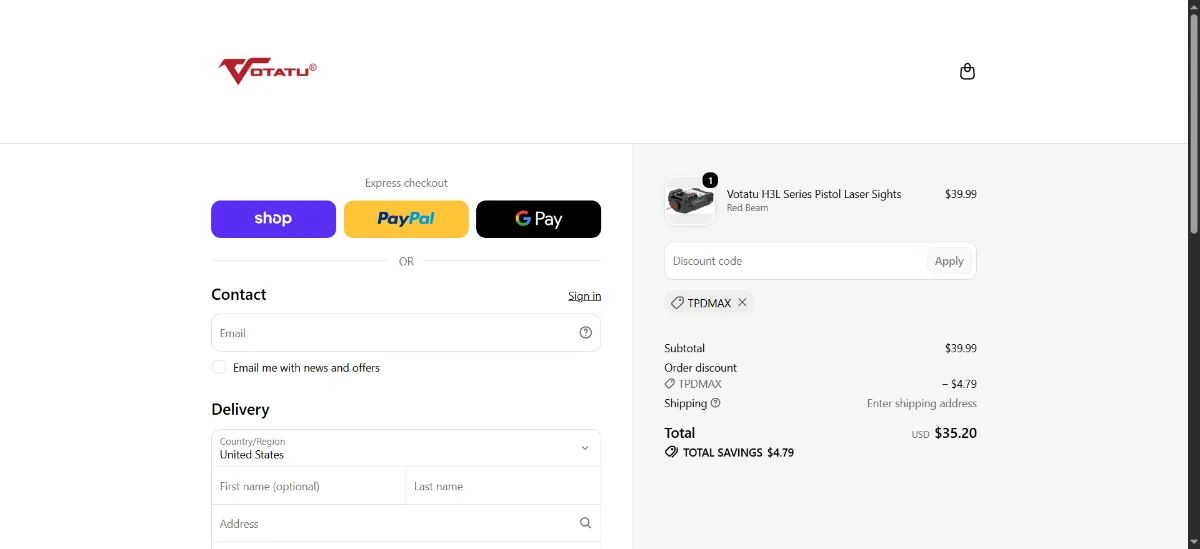
Task: Click the address search magnifier icon
Action: point(586,523)
